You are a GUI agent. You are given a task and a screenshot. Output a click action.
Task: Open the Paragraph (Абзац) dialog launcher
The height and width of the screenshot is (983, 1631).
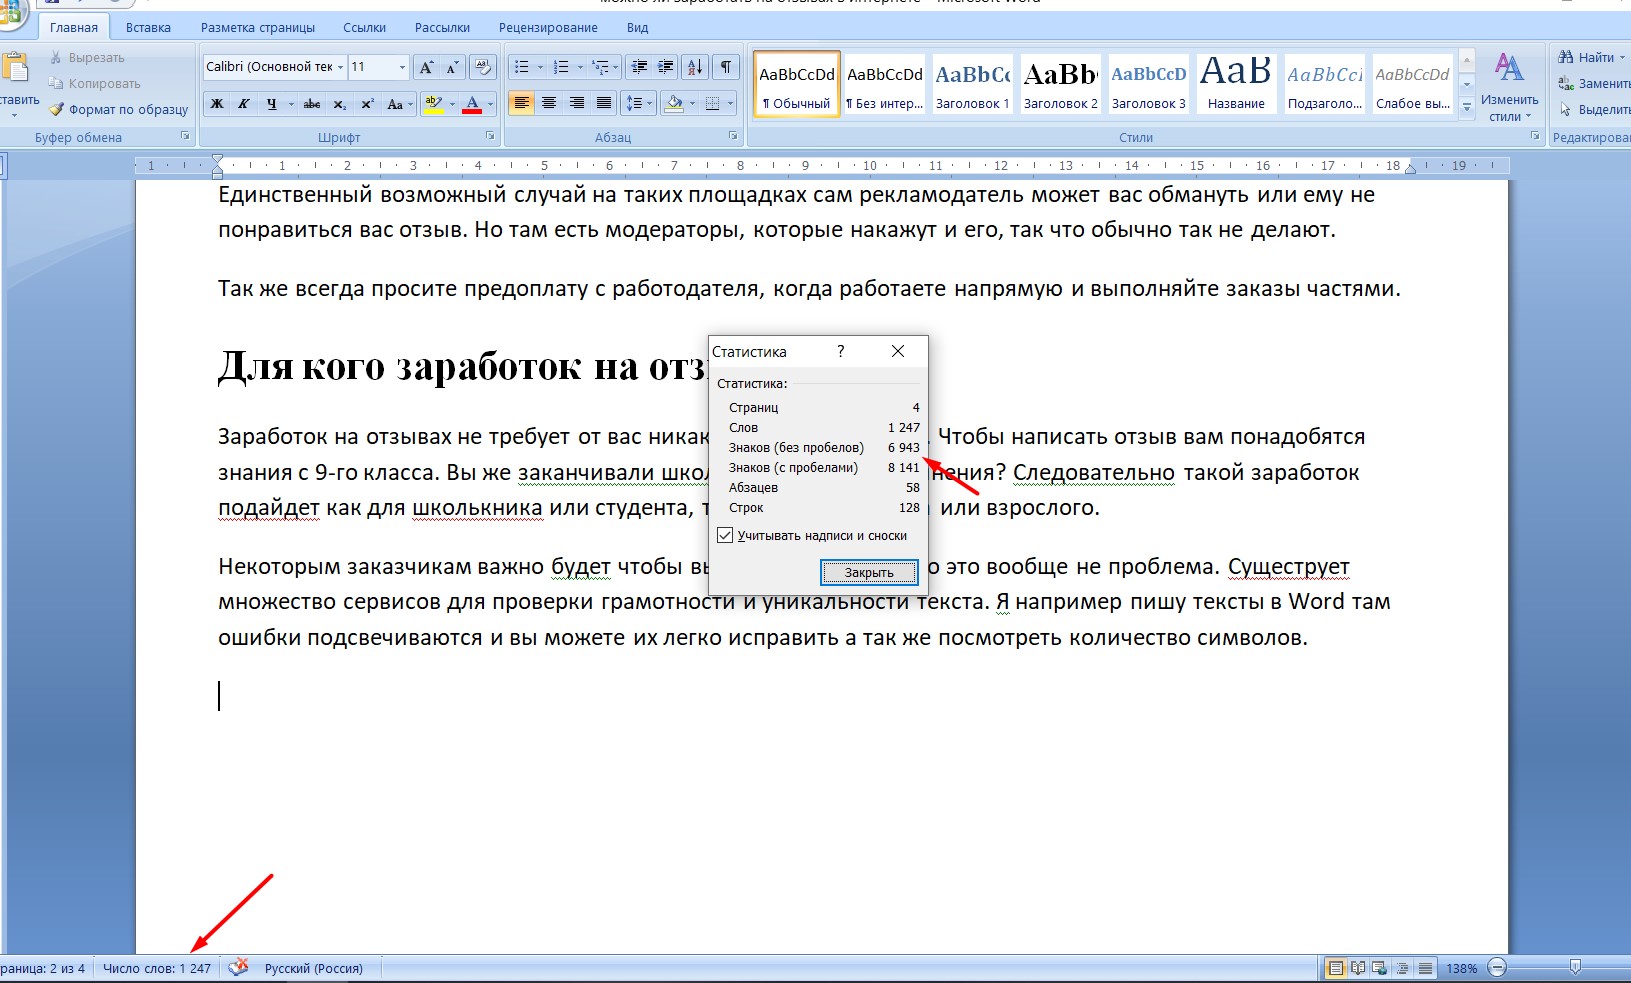(x=733, y=135)
